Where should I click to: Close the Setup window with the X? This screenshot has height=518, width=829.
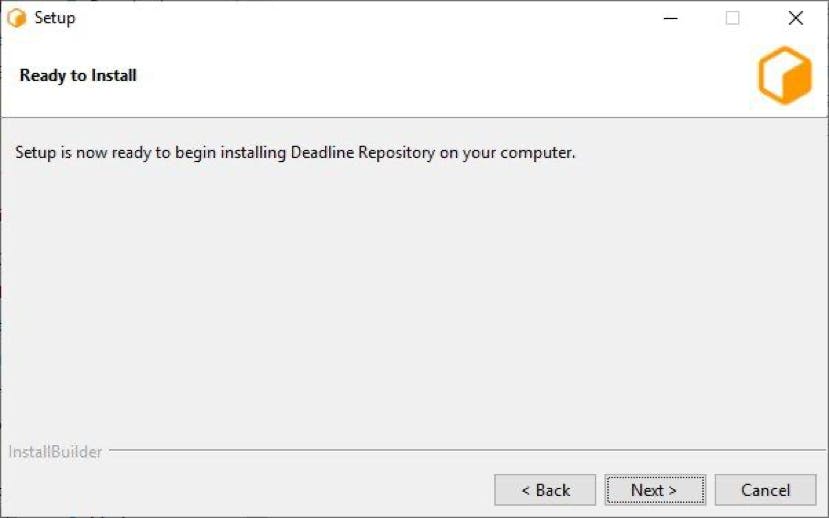point(796,18)
